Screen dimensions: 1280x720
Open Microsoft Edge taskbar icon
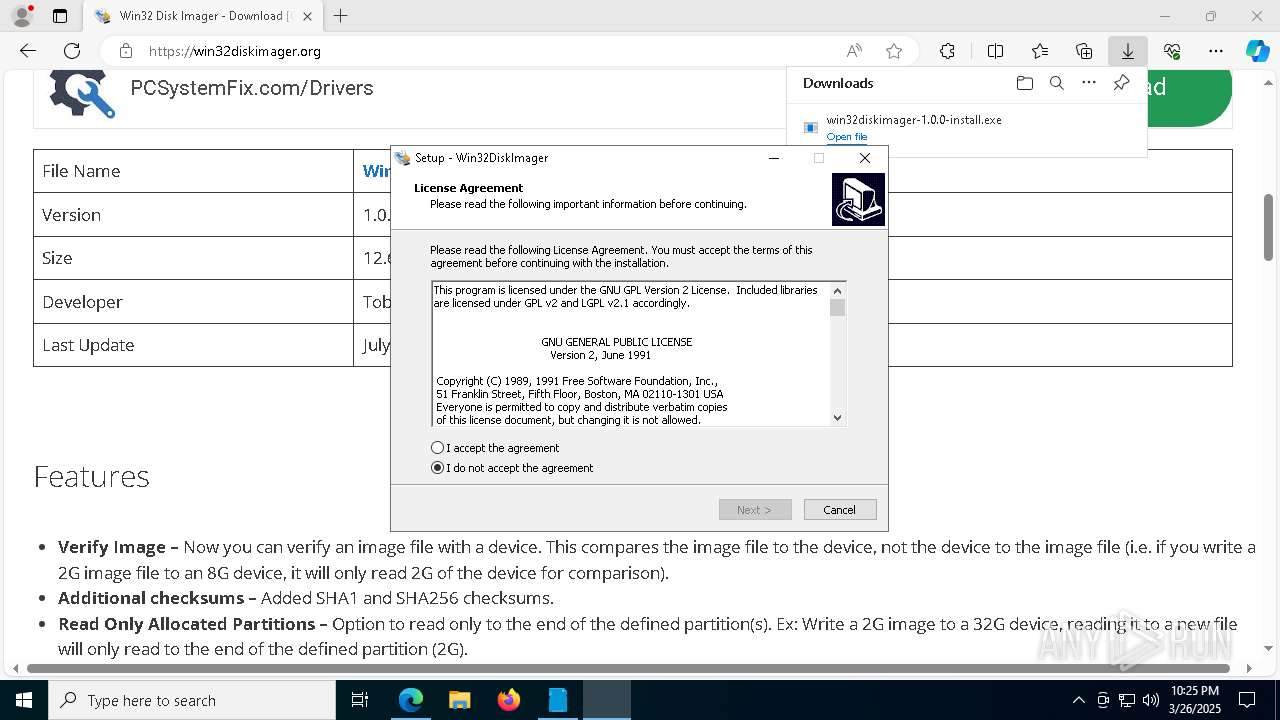click(411, 700)
